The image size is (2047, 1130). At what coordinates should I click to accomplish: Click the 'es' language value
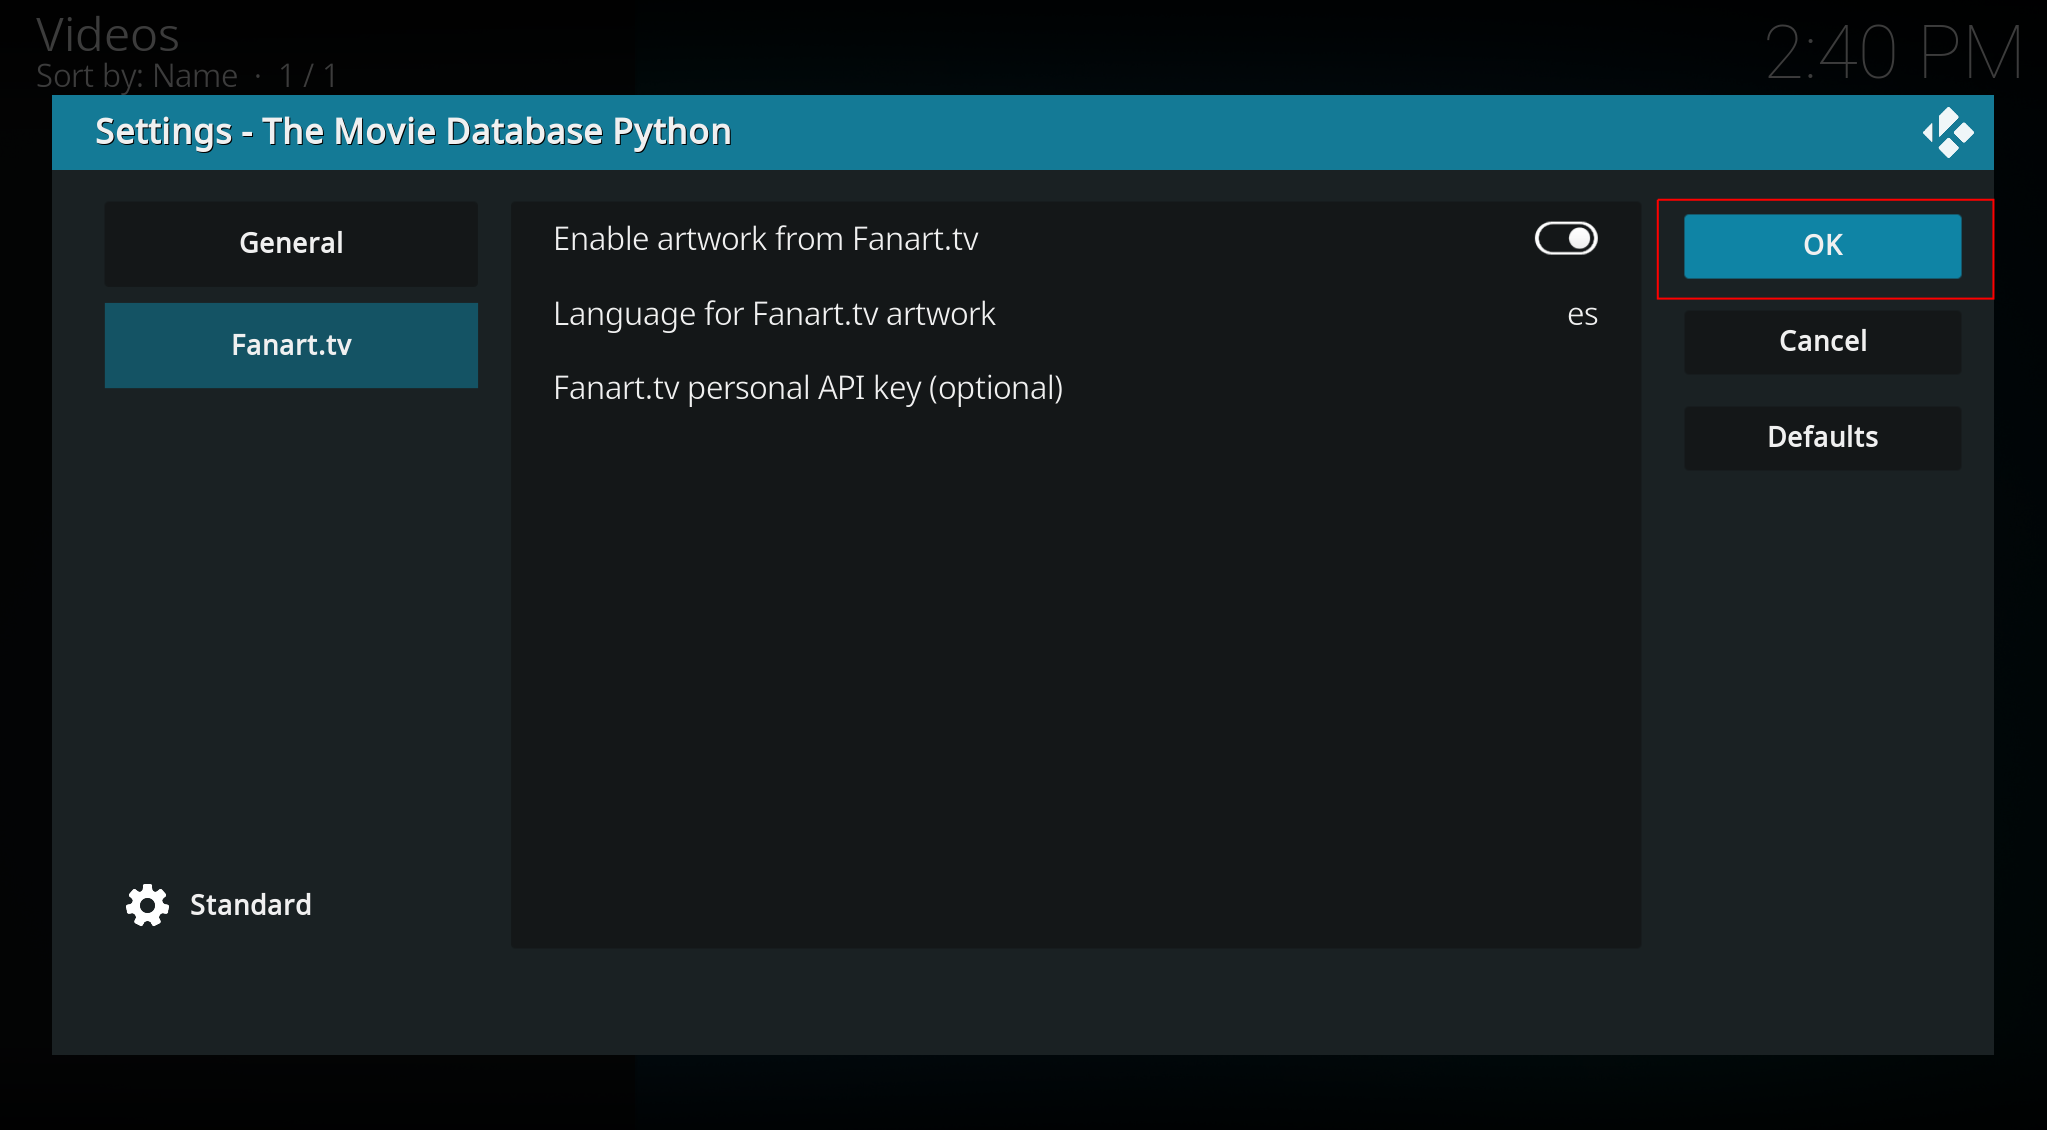click(x=1582, y=315)
